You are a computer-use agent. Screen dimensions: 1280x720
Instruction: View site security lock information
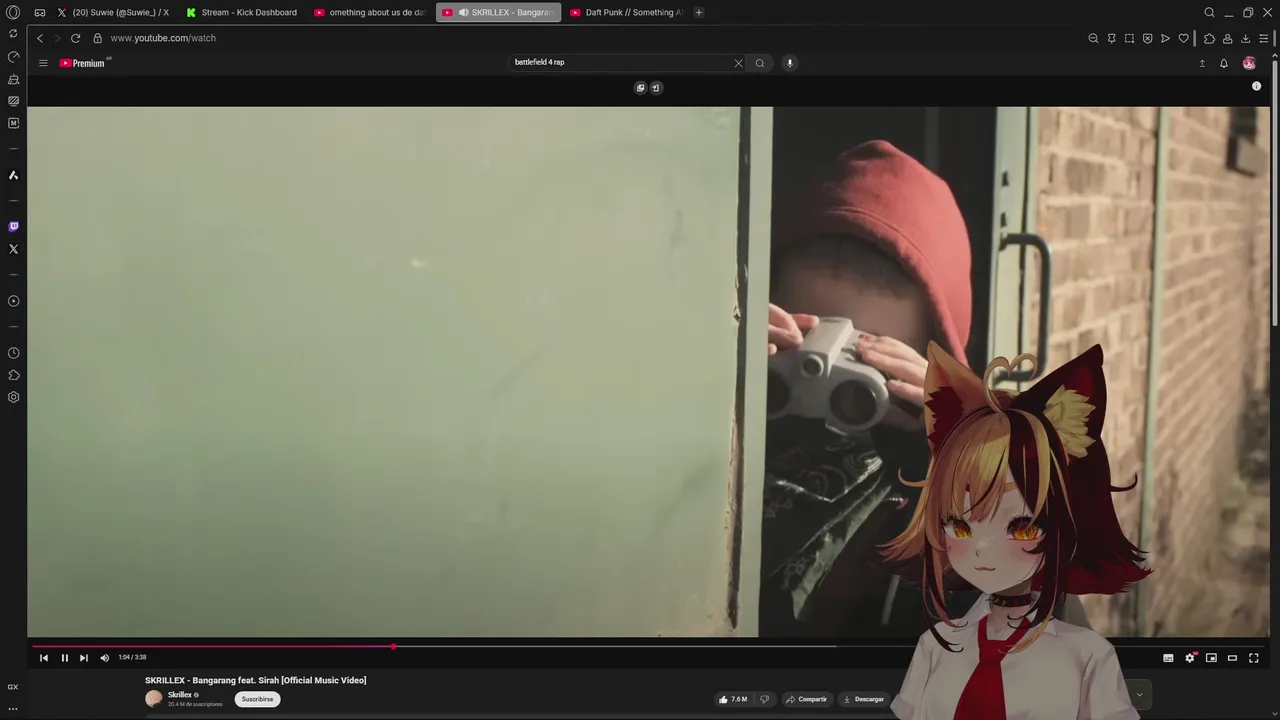click(x=98, y=38)
